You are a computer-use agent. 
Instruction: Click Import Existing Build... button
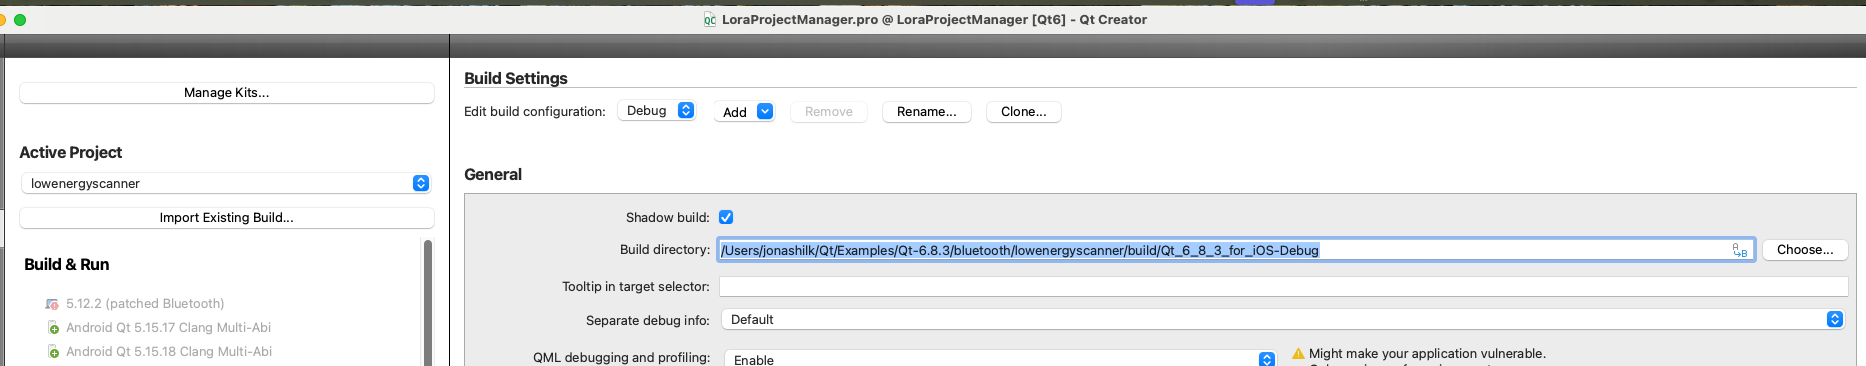pyautogui.click(x=227, y=218)
